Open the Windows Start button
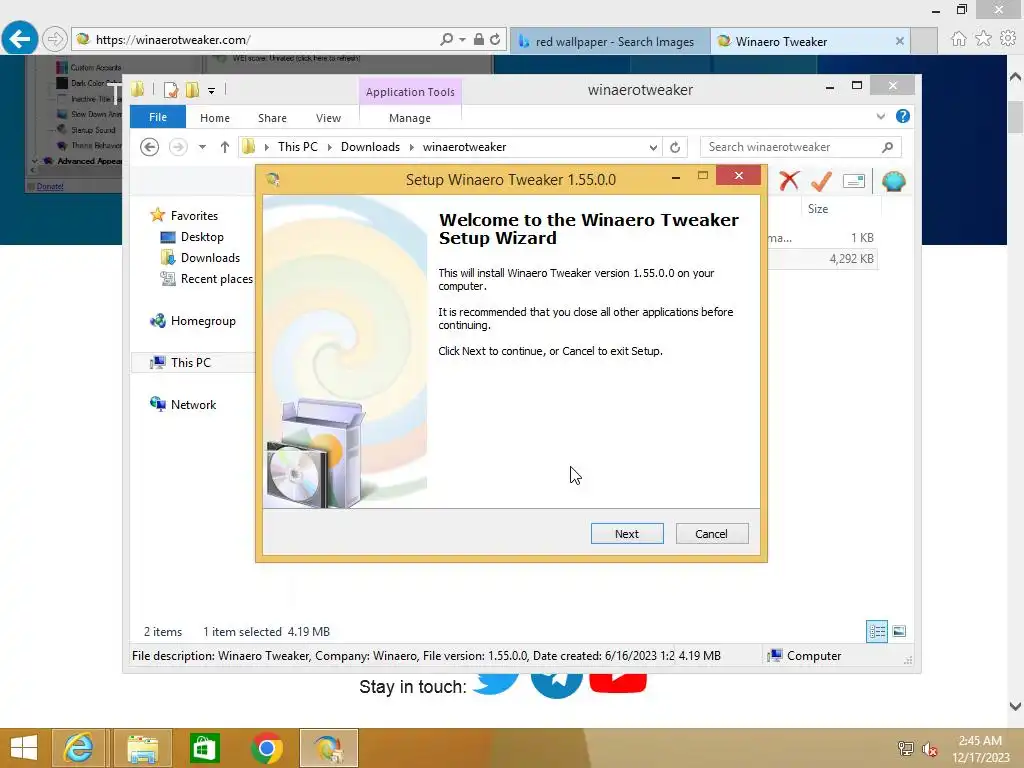1024x768 pixels. point(24,748)
